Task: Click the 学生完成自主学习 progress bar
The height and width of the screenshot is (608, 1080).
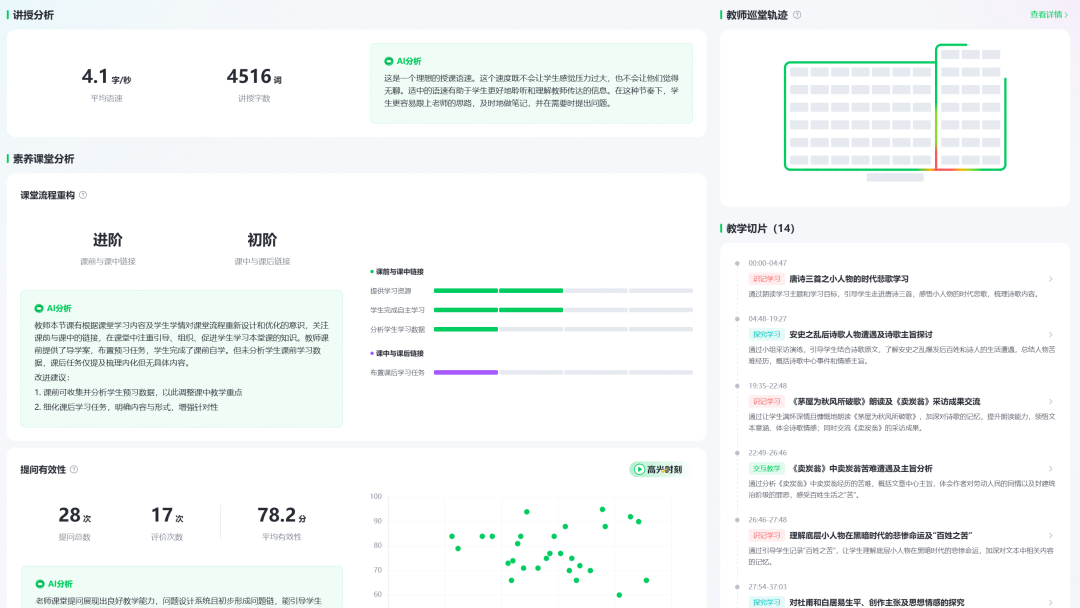Action: [563, 310]
